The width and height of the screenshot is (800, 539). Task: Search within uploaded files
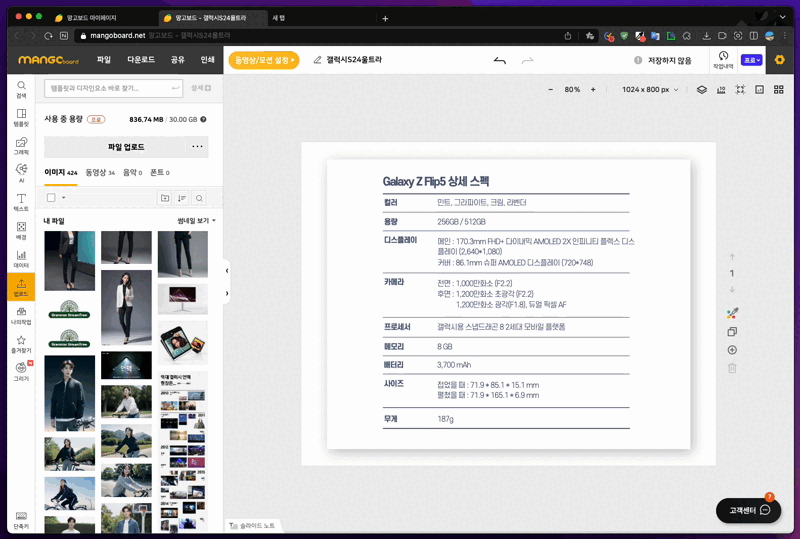pos(199,198)
